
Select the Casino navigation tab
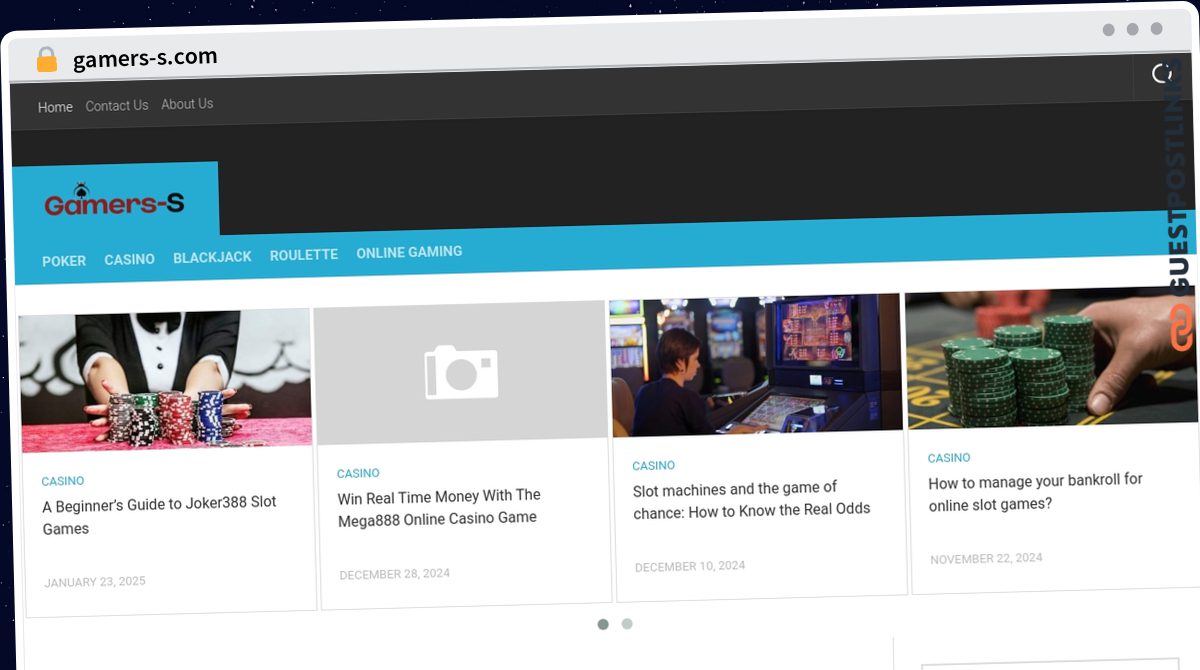(x=130, y=259)
